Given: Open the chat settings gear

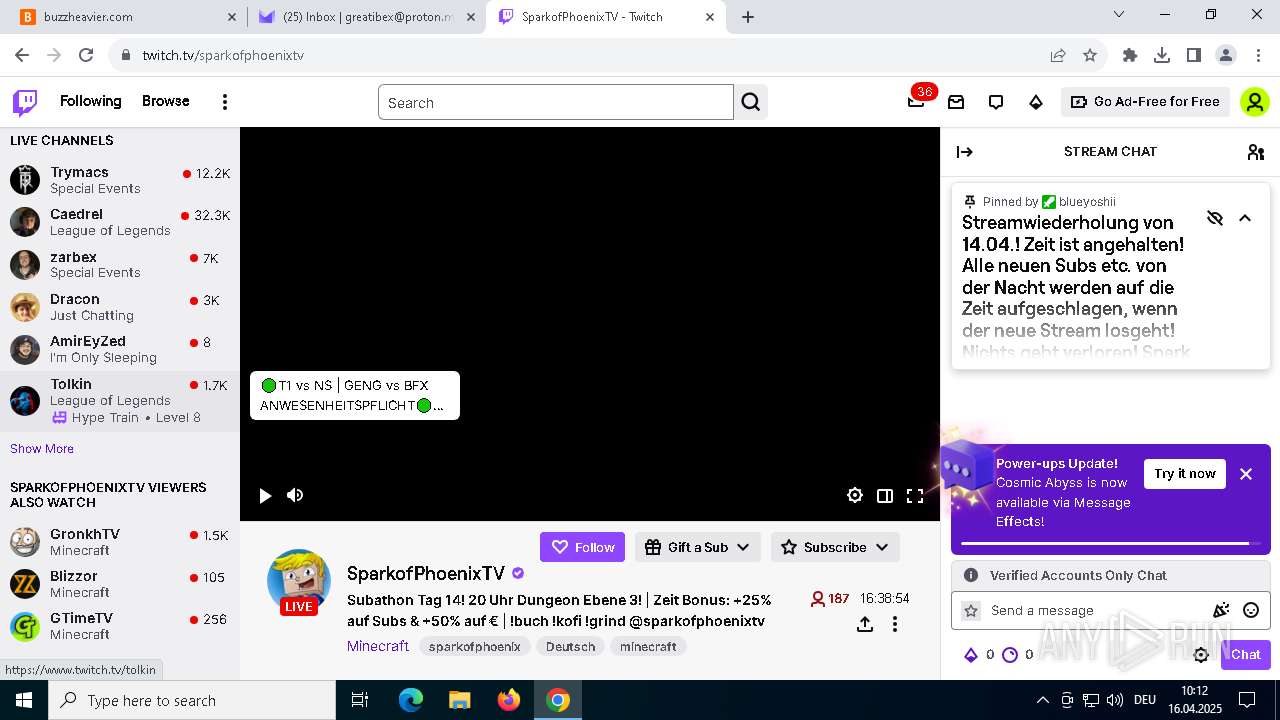Looking at the screenshot, I should [x=1201, y=655].
